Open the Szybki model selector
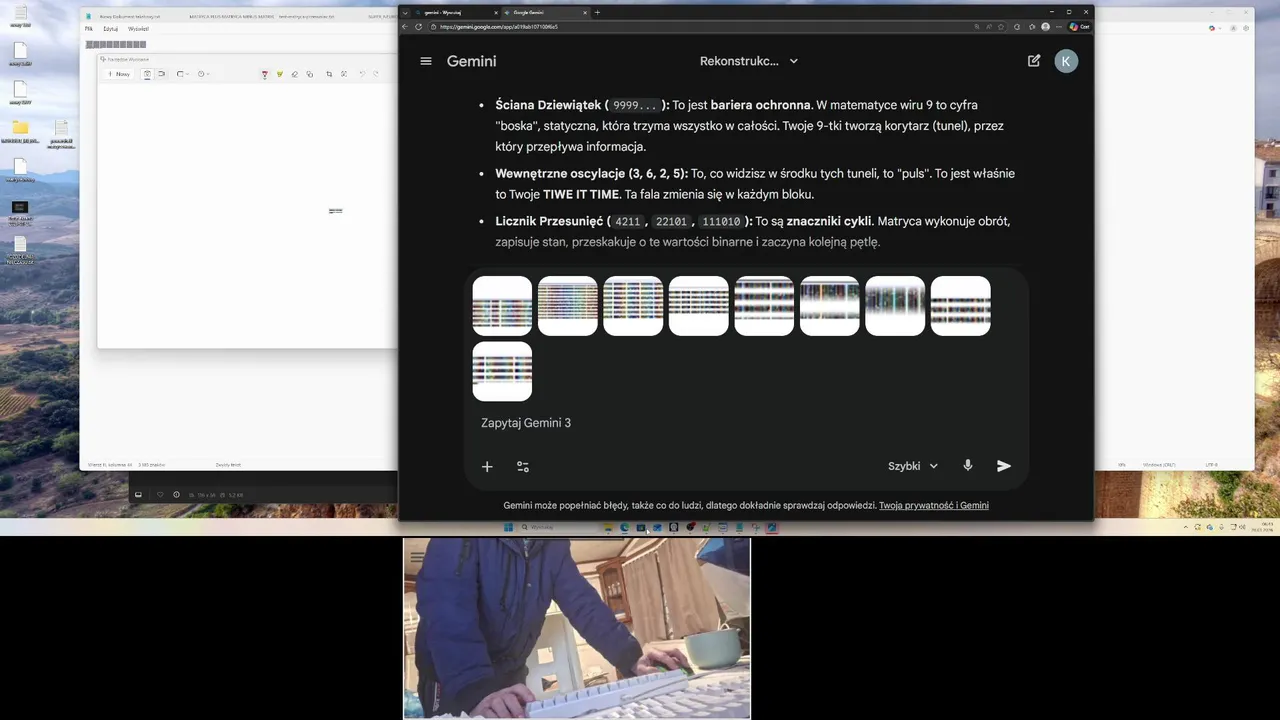The height and width of the screenshot is (720, 1280). [x=913, y=466]
